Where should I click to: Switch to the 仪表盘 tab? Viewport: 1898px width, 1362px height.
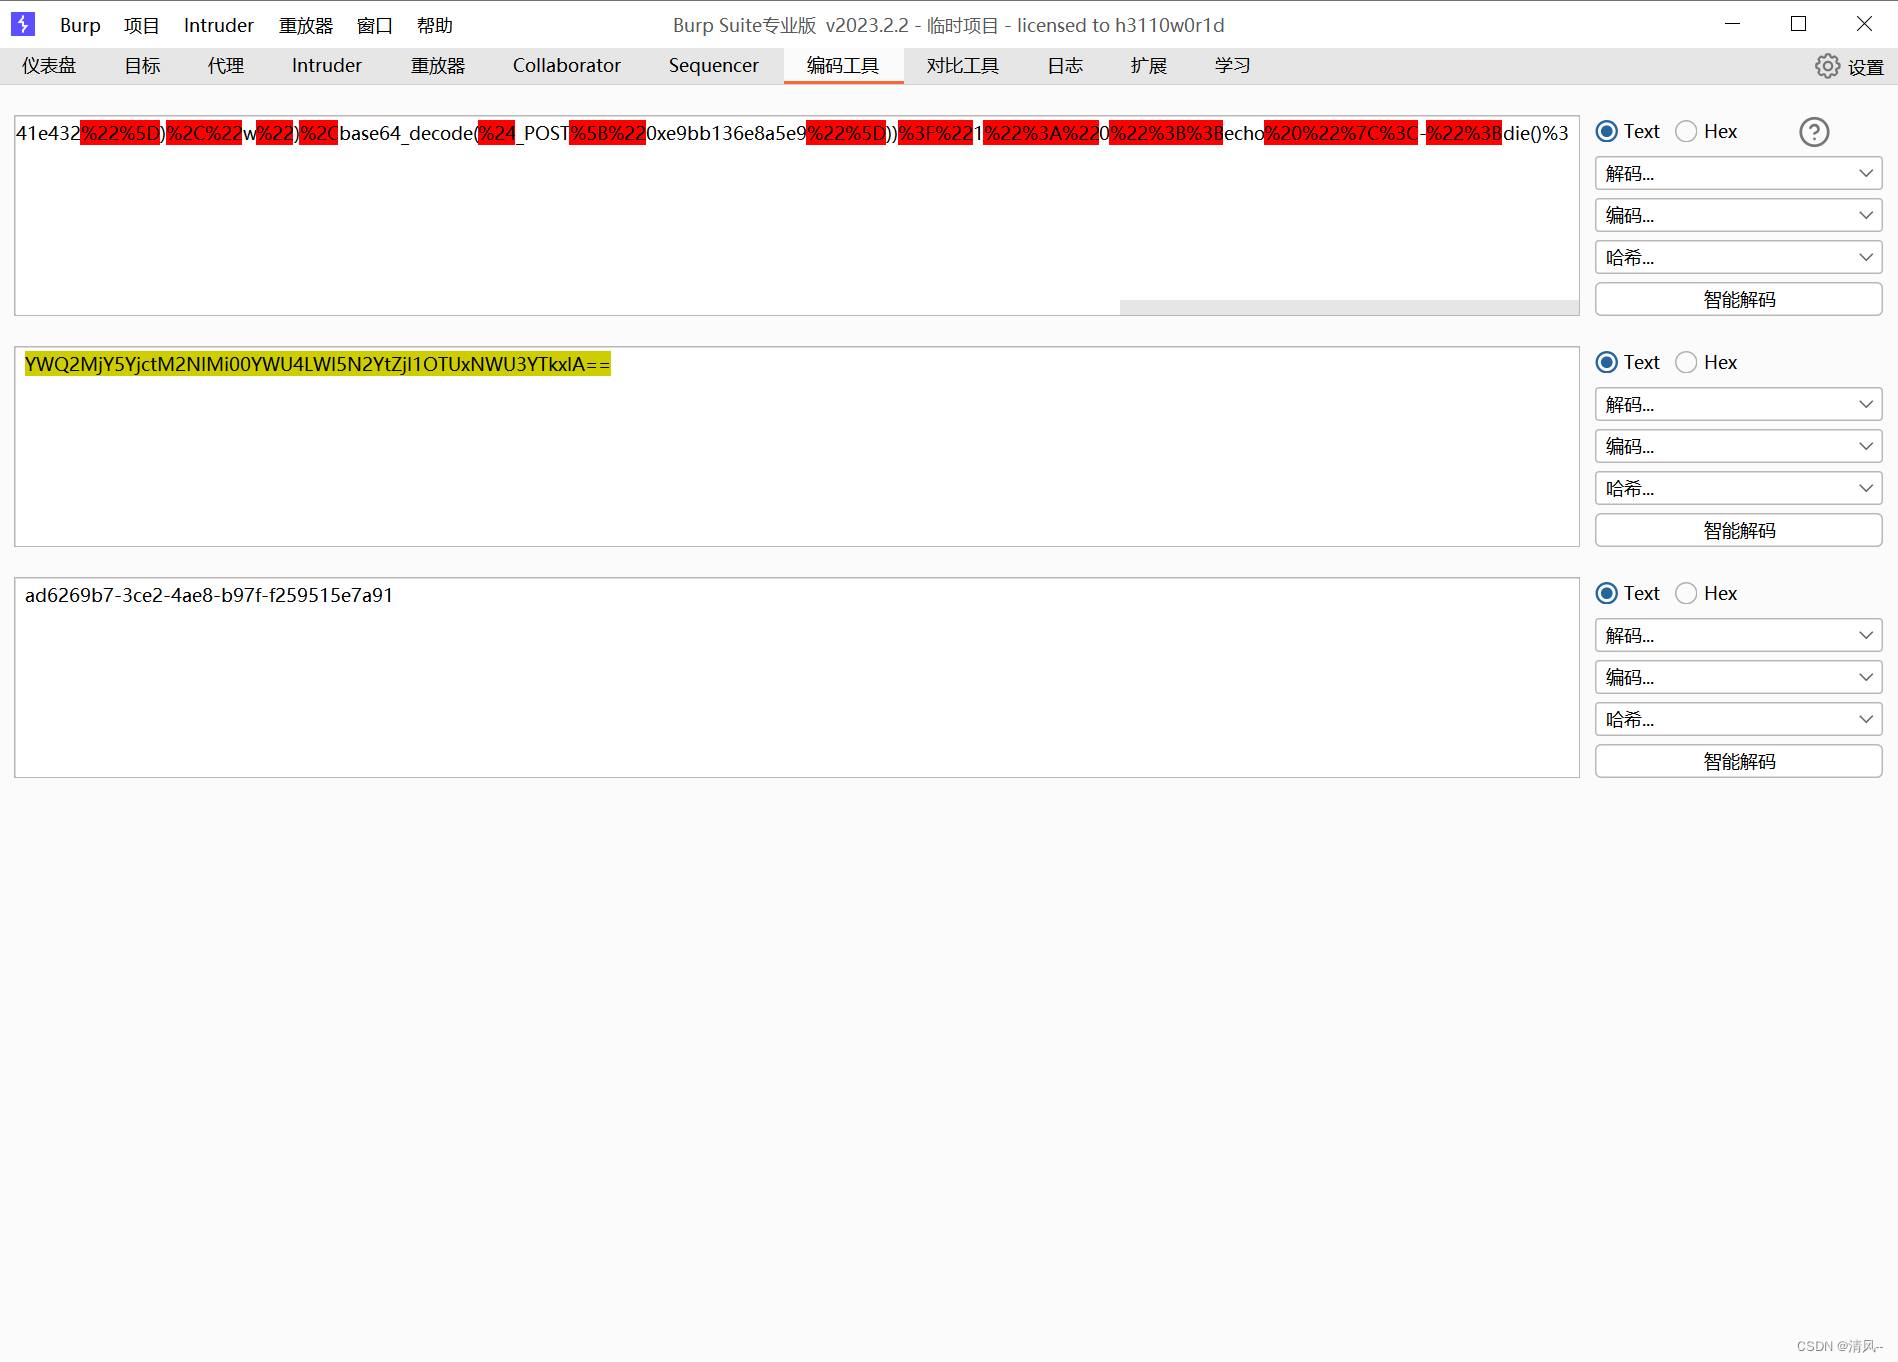[49, 66]
